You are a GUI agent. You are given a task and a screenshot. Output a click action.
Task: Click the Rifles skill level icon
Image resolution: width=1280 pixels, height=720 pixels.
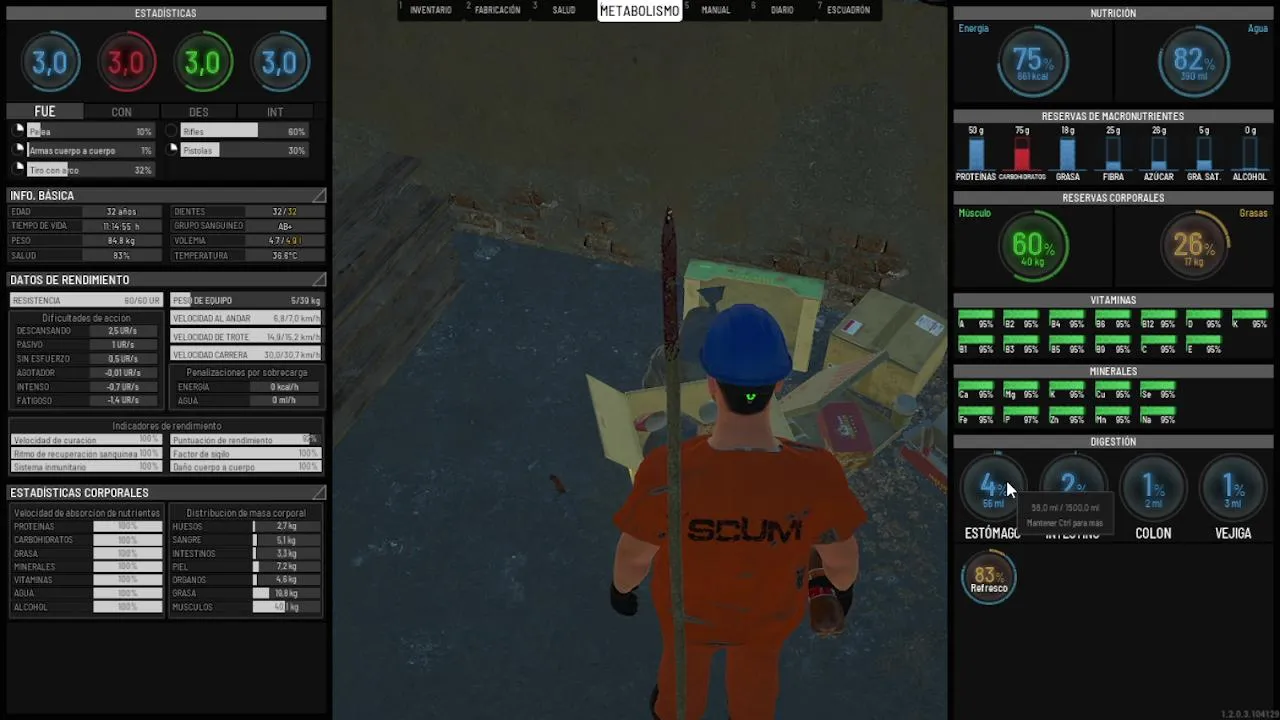(172, 131)
